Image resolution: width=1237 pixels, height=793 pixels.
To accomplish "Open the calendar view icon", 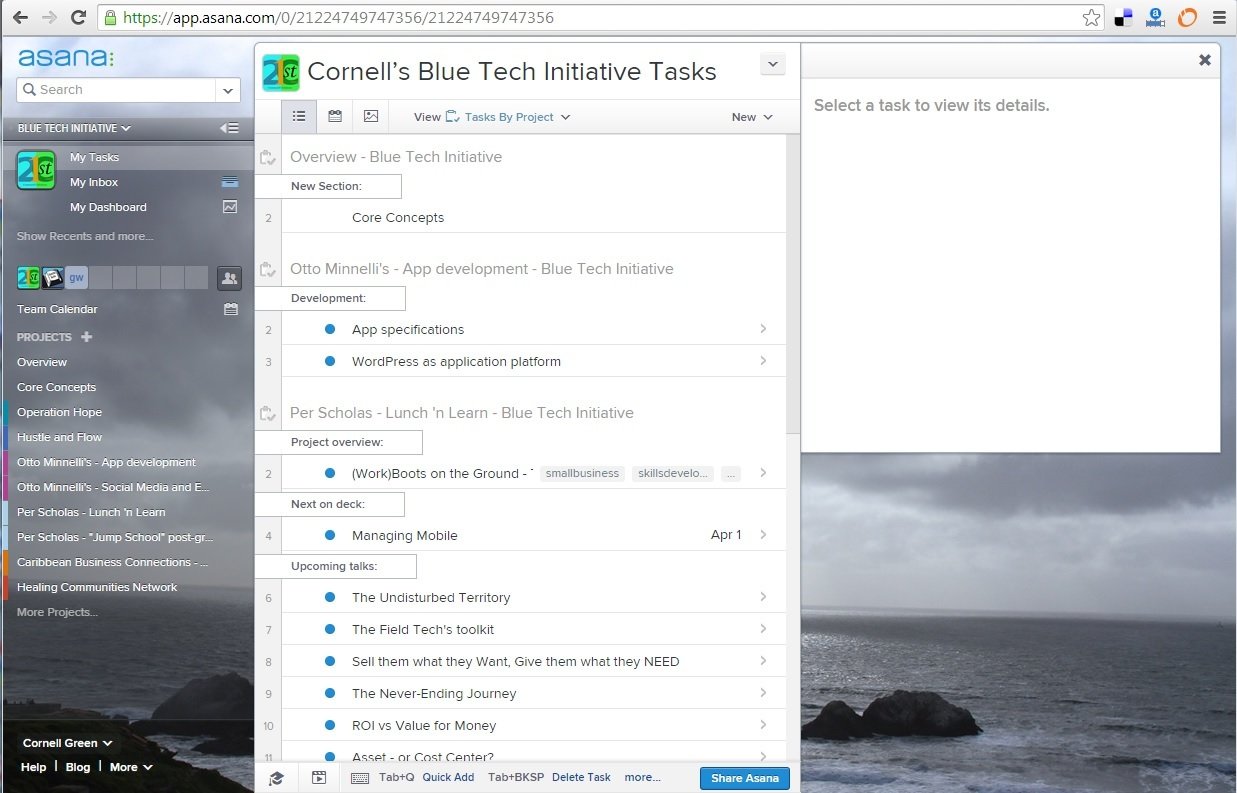I will point(335,116).
